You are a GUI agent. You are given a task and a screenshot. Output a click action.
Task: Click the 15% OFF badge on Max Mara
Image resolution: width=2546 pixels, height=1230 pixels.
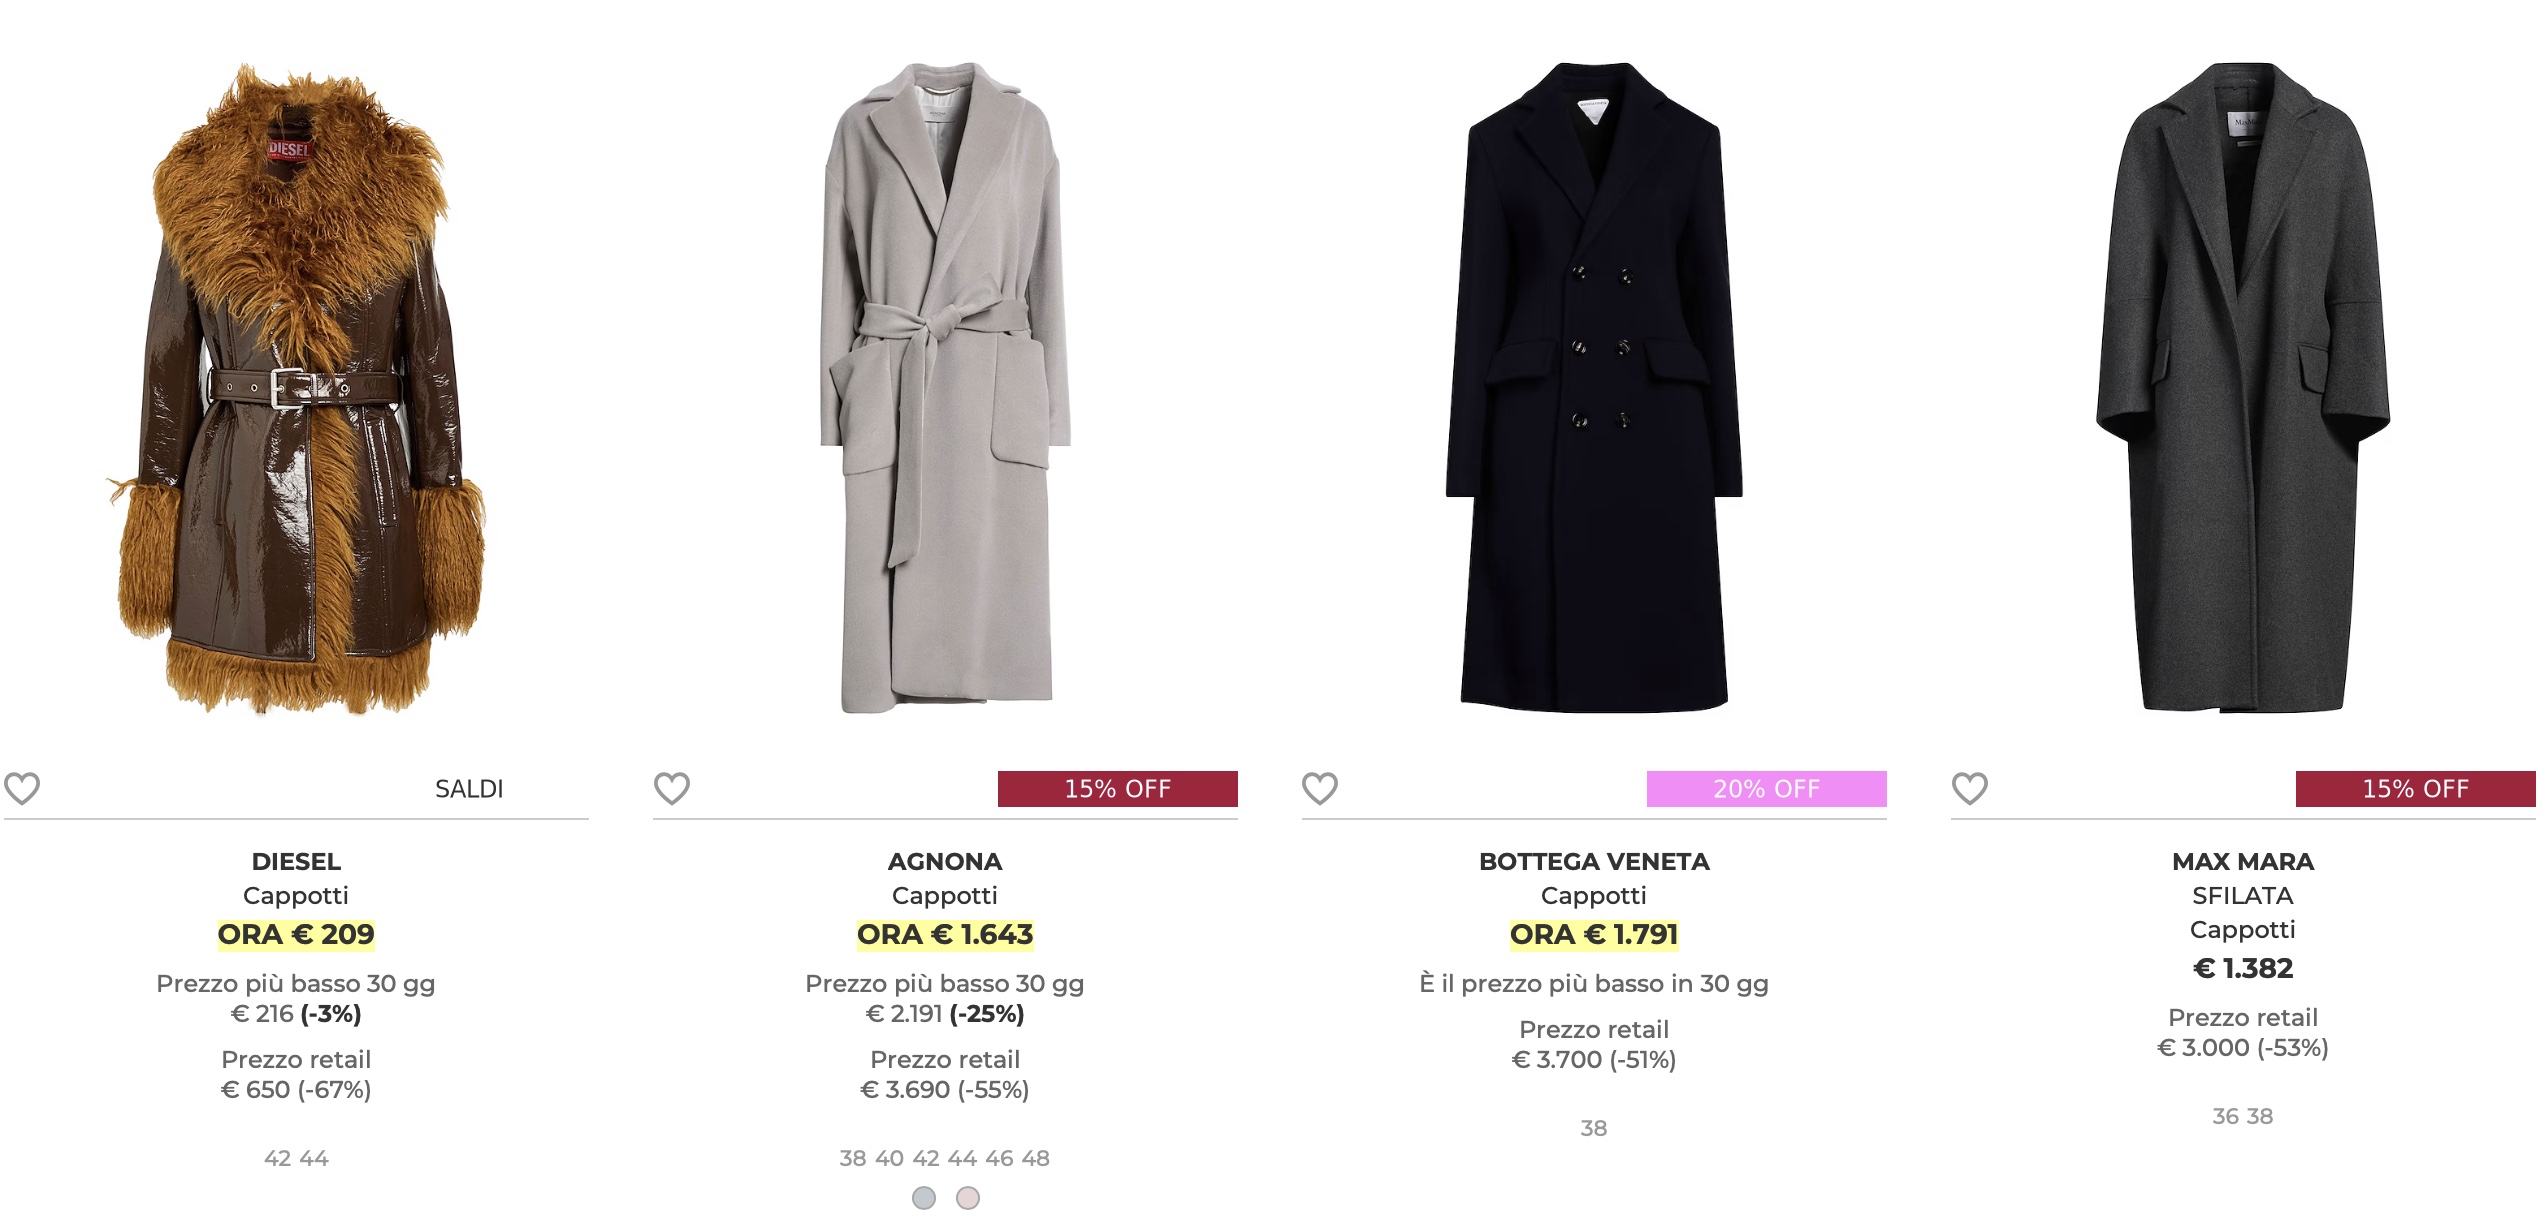2415,789
